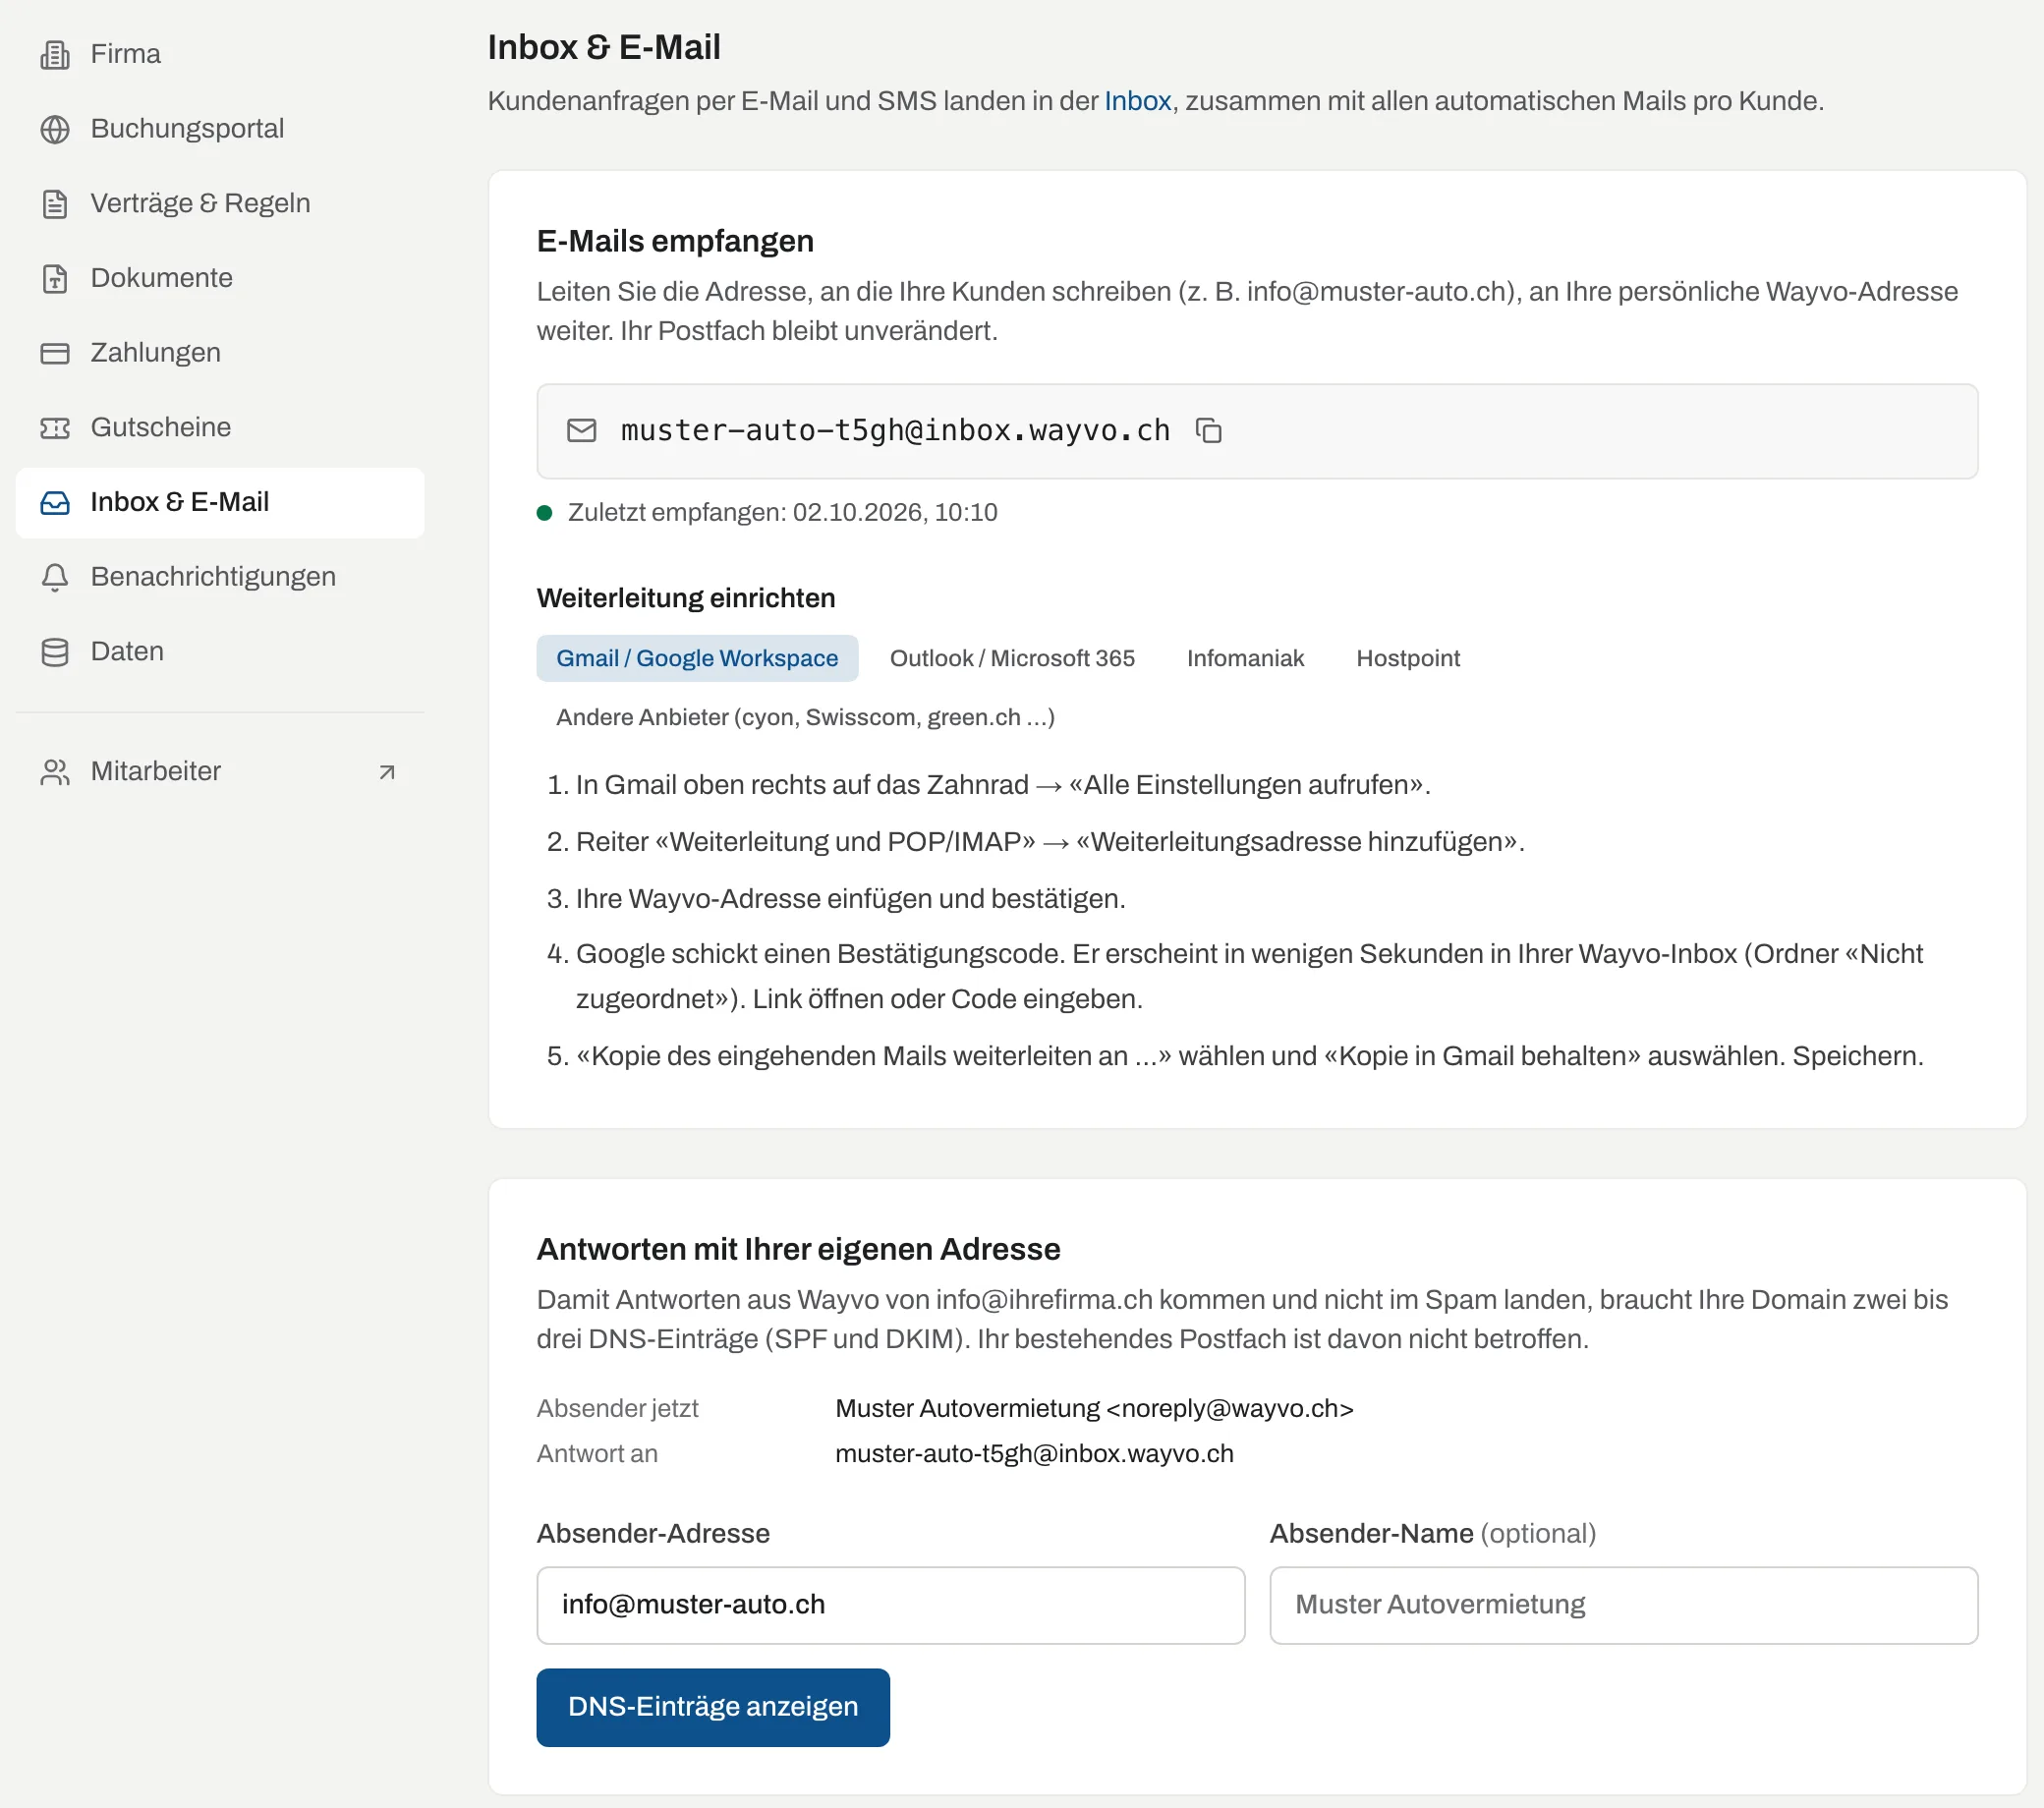Navigate to Zahlungen

pos(220,353)
